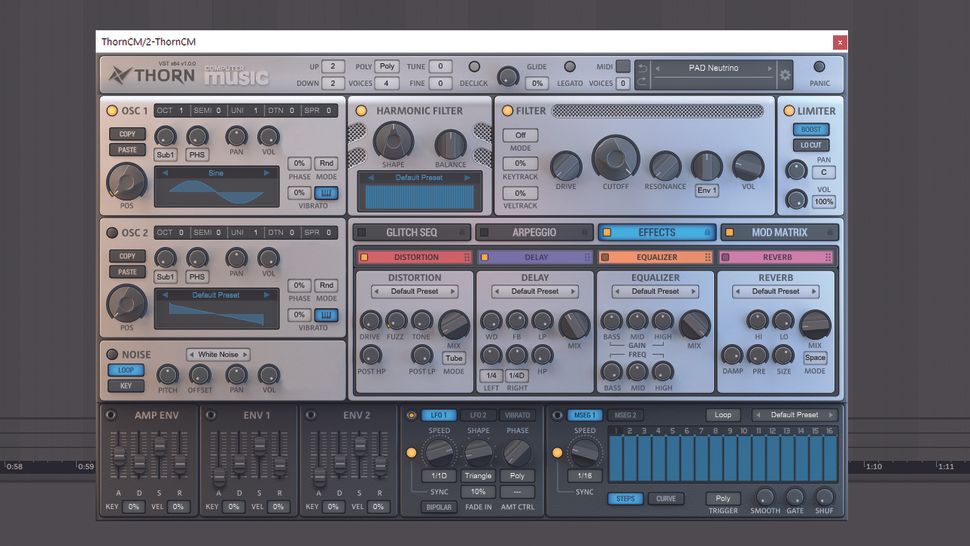Click the MIDI learn square
The height and width of the screenshot is (546, 970).
(623, 66)
